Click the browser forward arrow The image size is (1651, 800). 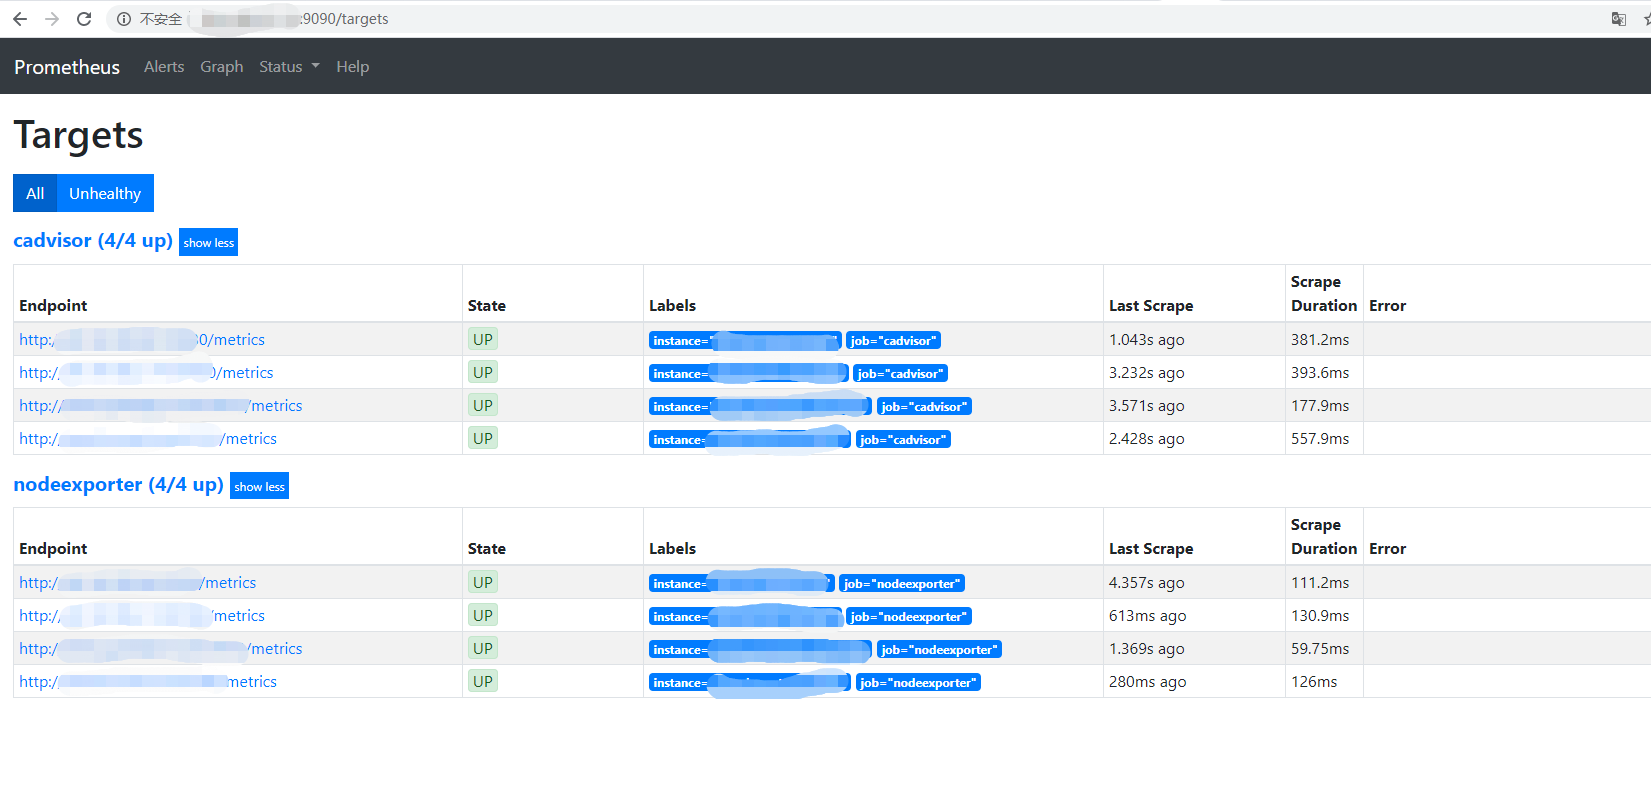pyautogui.click(x=52, y=19)
